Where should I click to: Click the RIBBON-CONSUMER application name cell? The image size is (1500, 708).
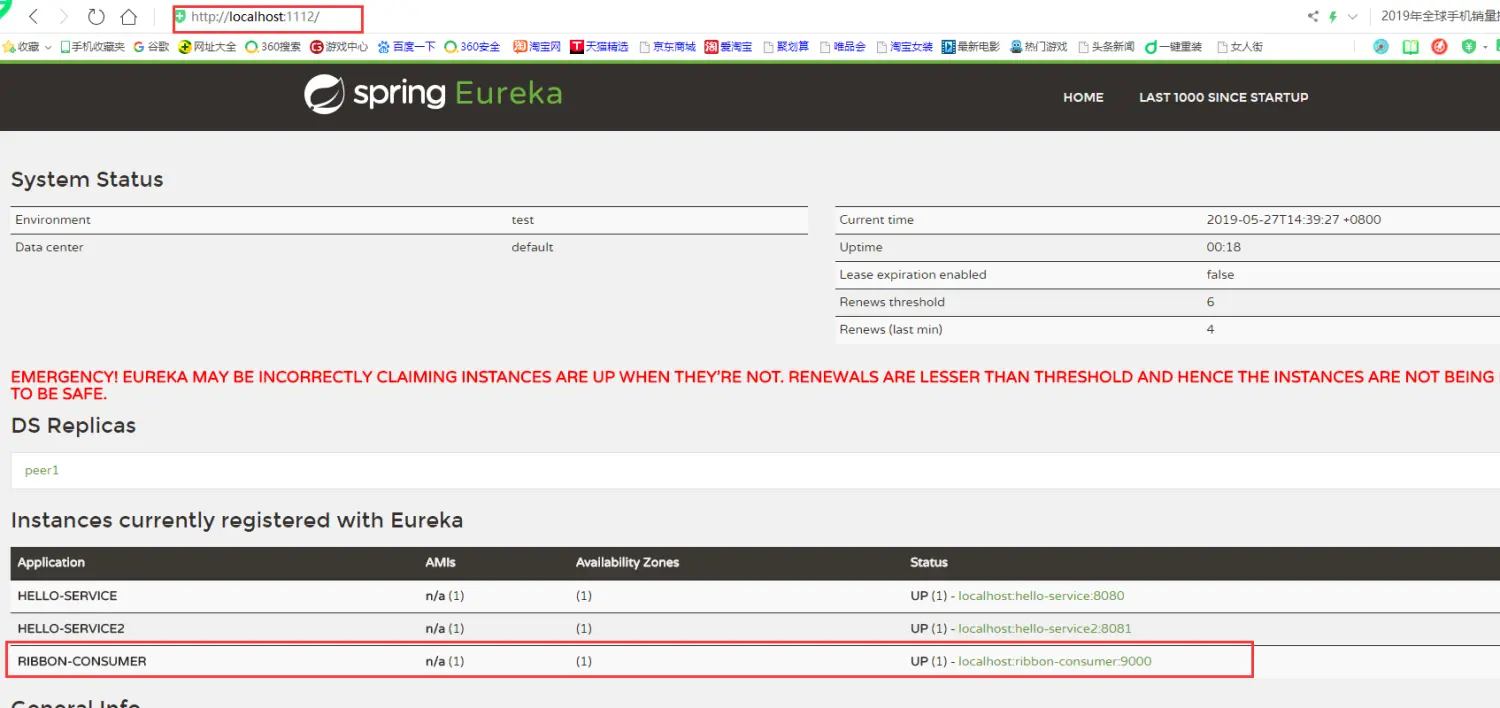pos(82,661)
